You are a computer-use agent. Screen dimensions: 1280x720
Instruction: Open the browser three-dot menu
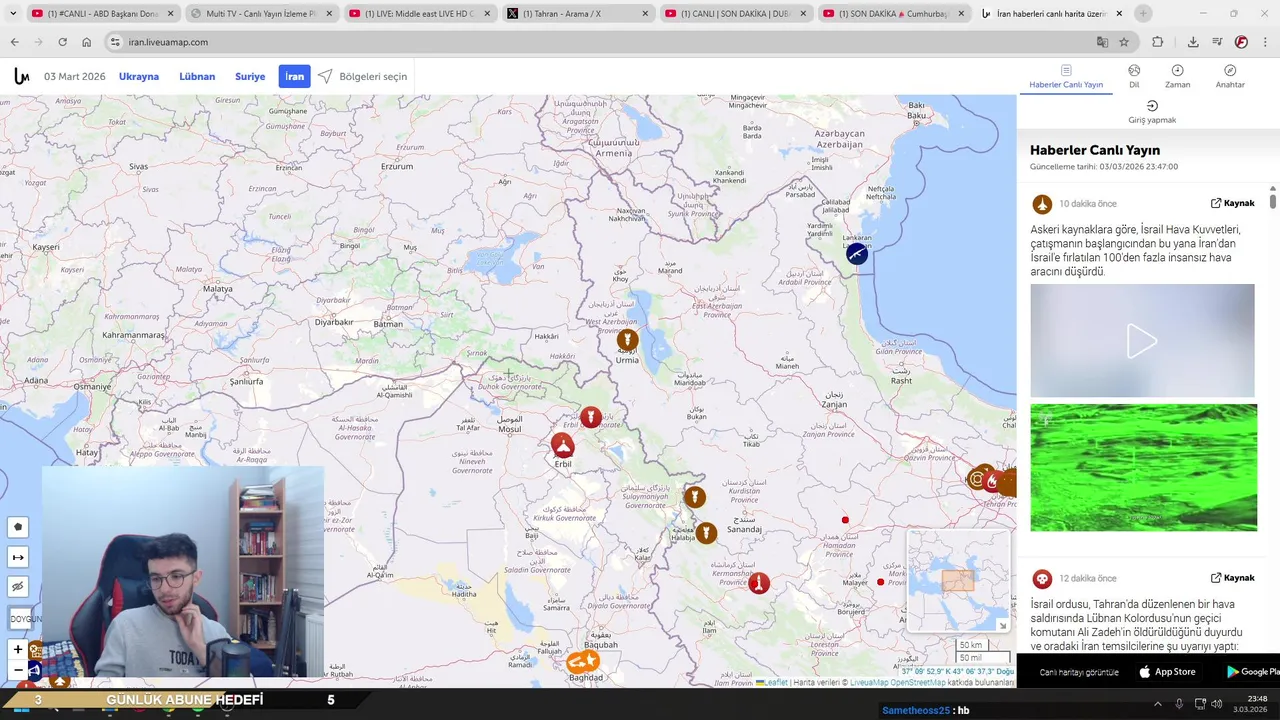coord(1265,42)
